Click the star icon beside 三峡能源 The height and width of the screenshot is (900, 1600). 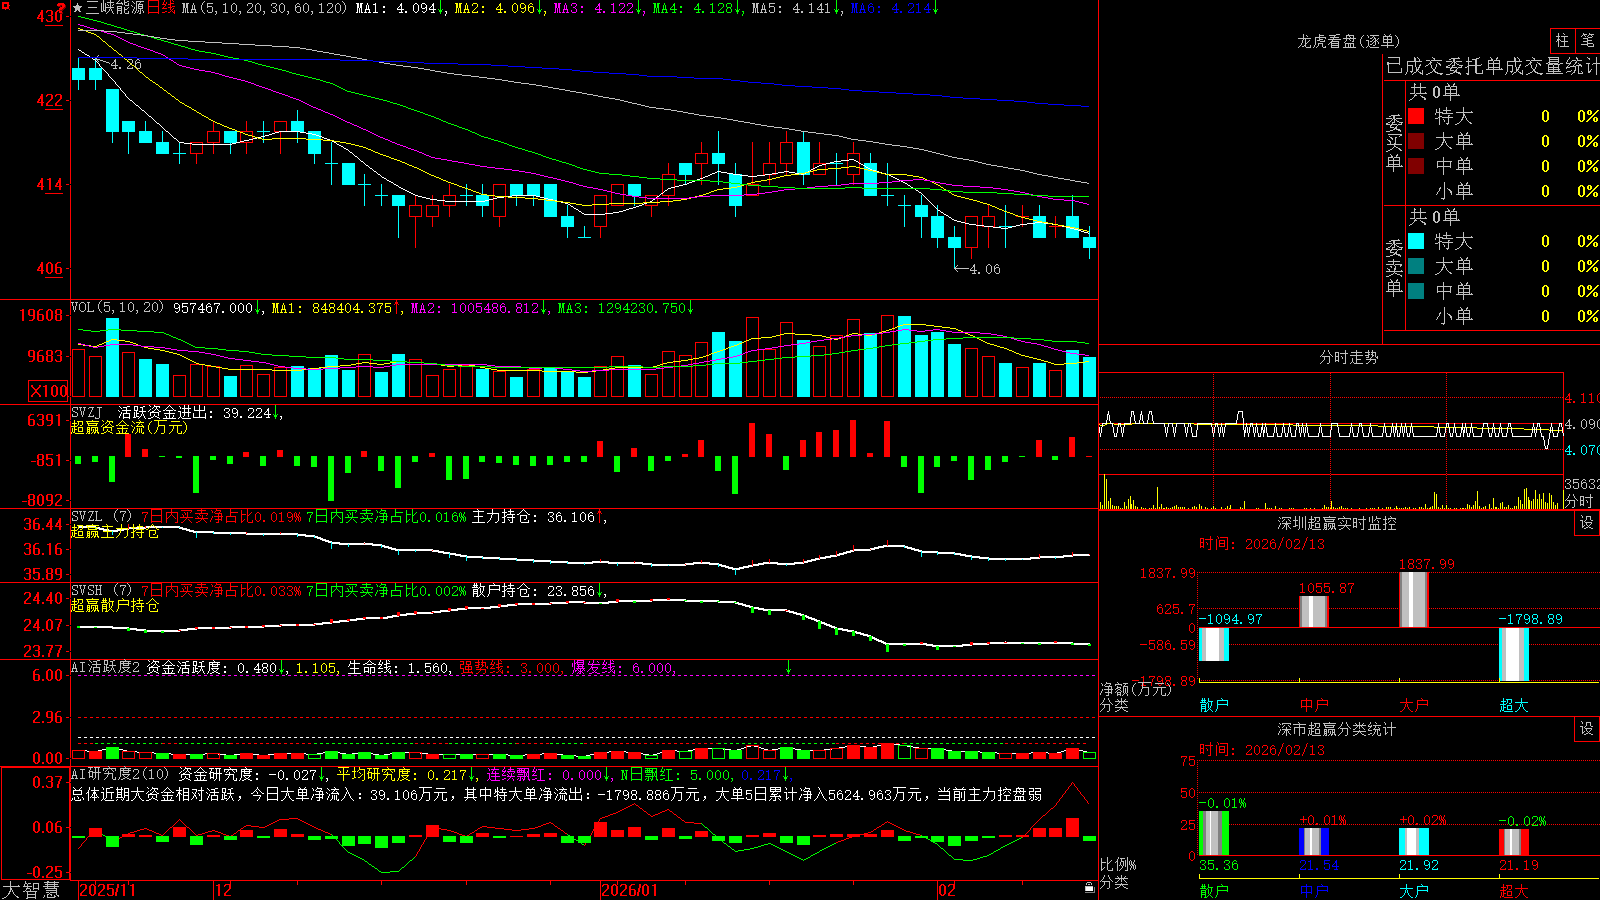click(78, 8)
